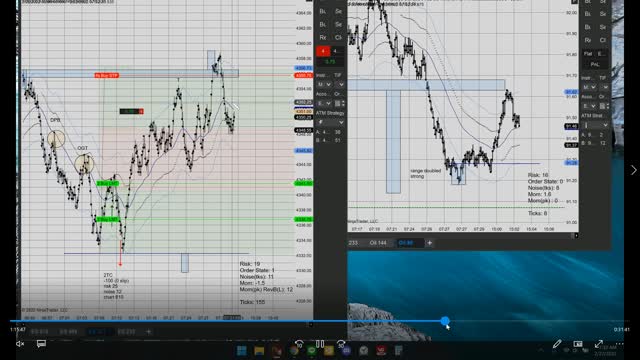
Task: Switch to the 233 tab under the right chart
Action: 353,243
